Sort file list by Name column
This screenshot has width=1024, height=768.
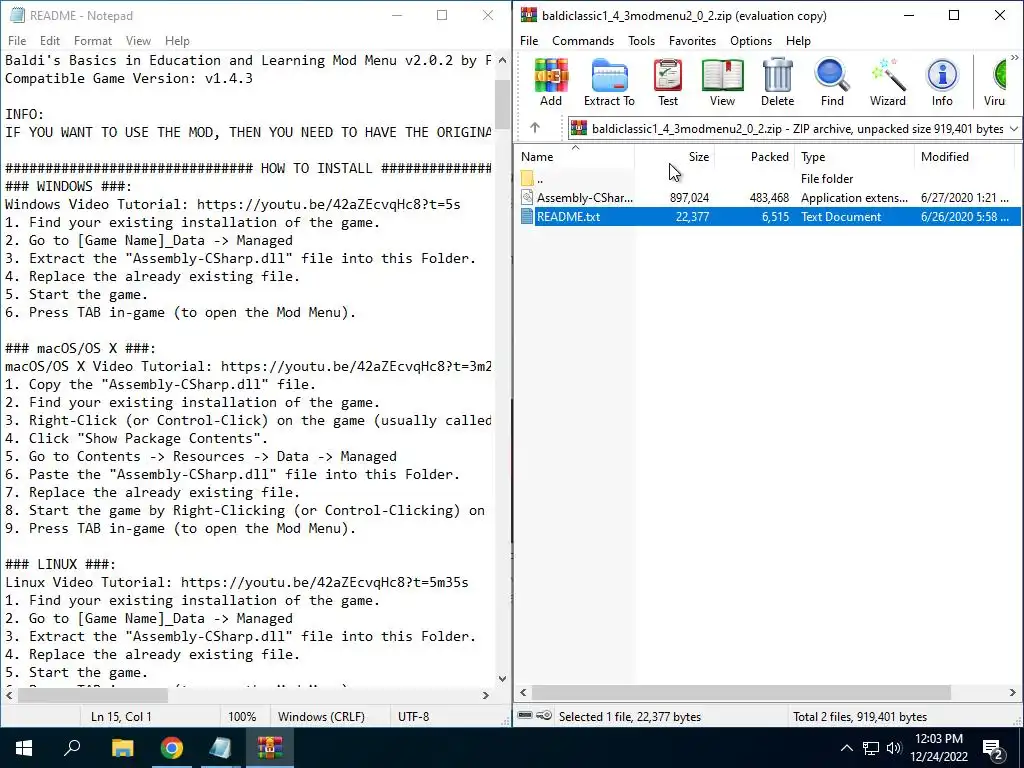[575, 157]
